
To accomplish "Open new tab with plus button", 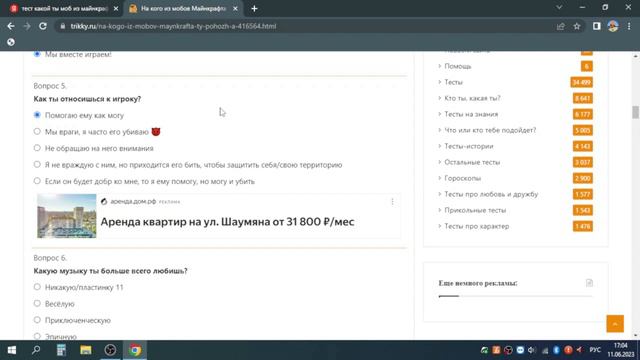I will (x=254, y=9).
